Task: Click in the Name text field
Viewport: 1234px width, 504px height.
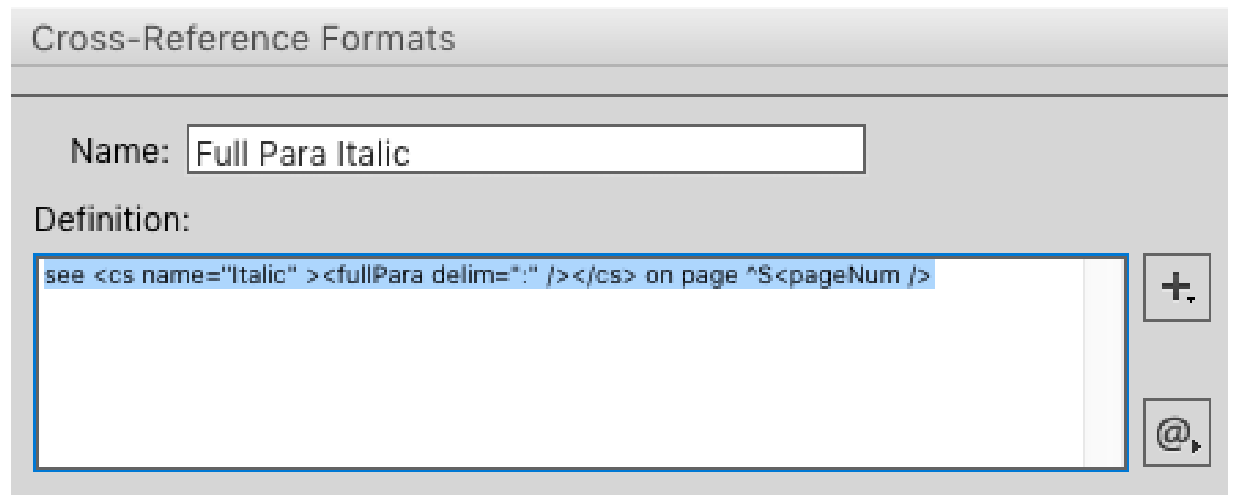Action: coord(526,151)
